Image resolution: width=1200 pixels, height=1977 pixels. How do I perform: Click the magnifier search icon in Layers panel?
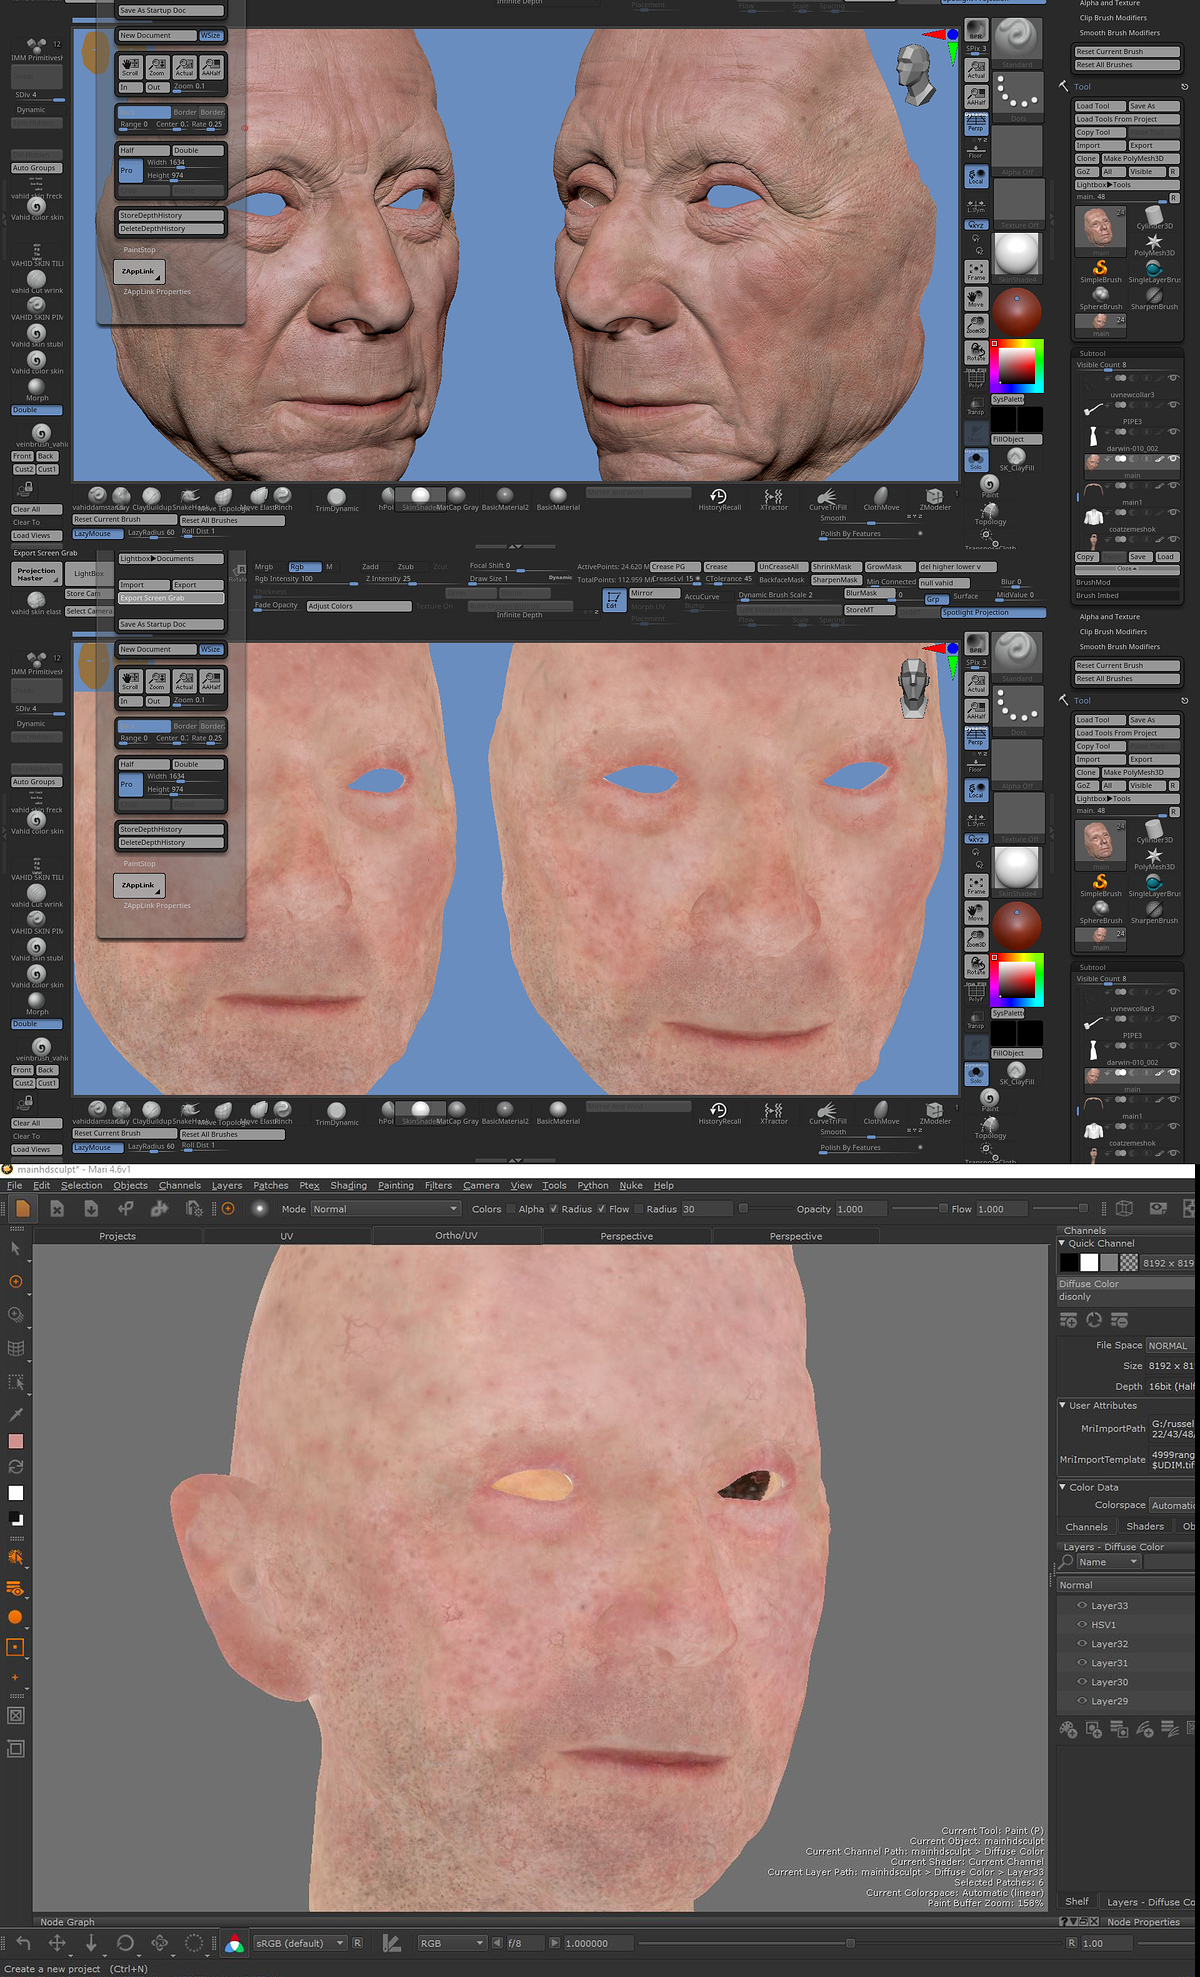pos(1067,1562)
